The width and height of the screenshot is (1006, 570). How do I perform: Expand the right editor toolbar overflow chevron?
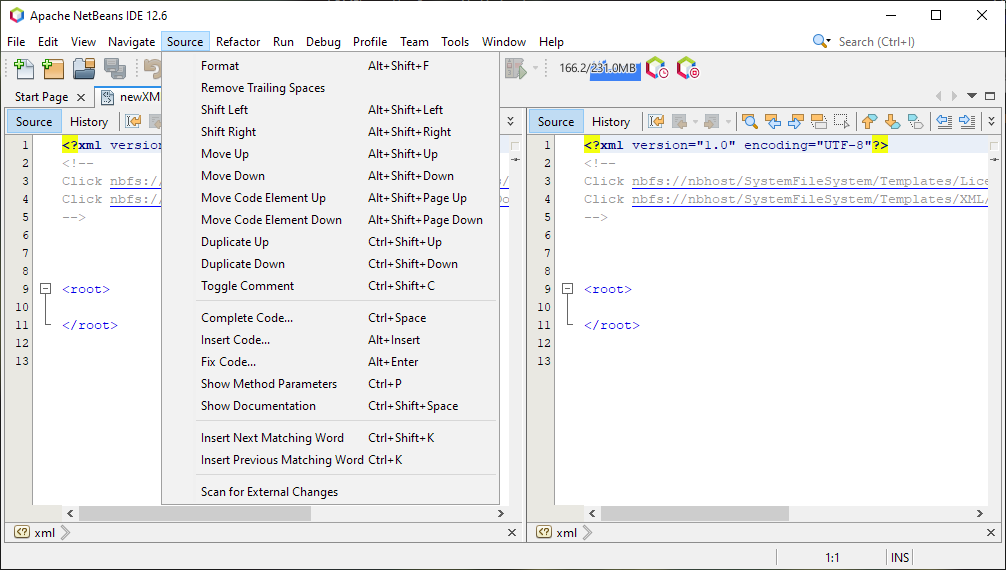[992, 121]
